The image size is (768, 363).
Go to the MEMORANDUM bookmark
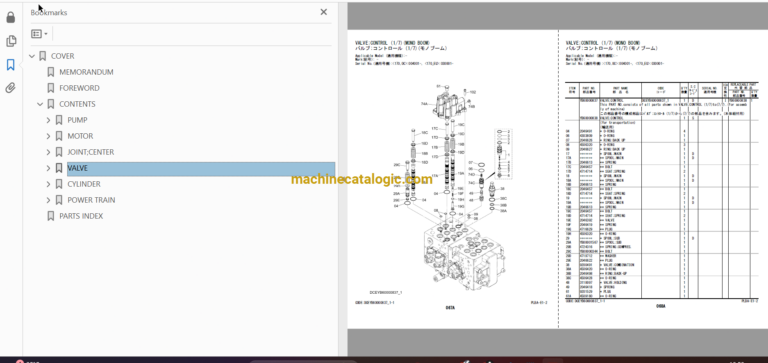click(x=86, y=72)
